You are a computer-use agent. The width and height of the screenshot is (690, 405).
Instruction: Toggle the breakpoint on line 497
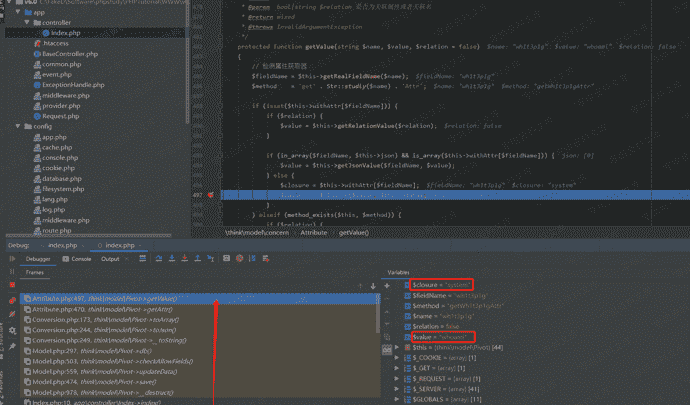point(210,195)
